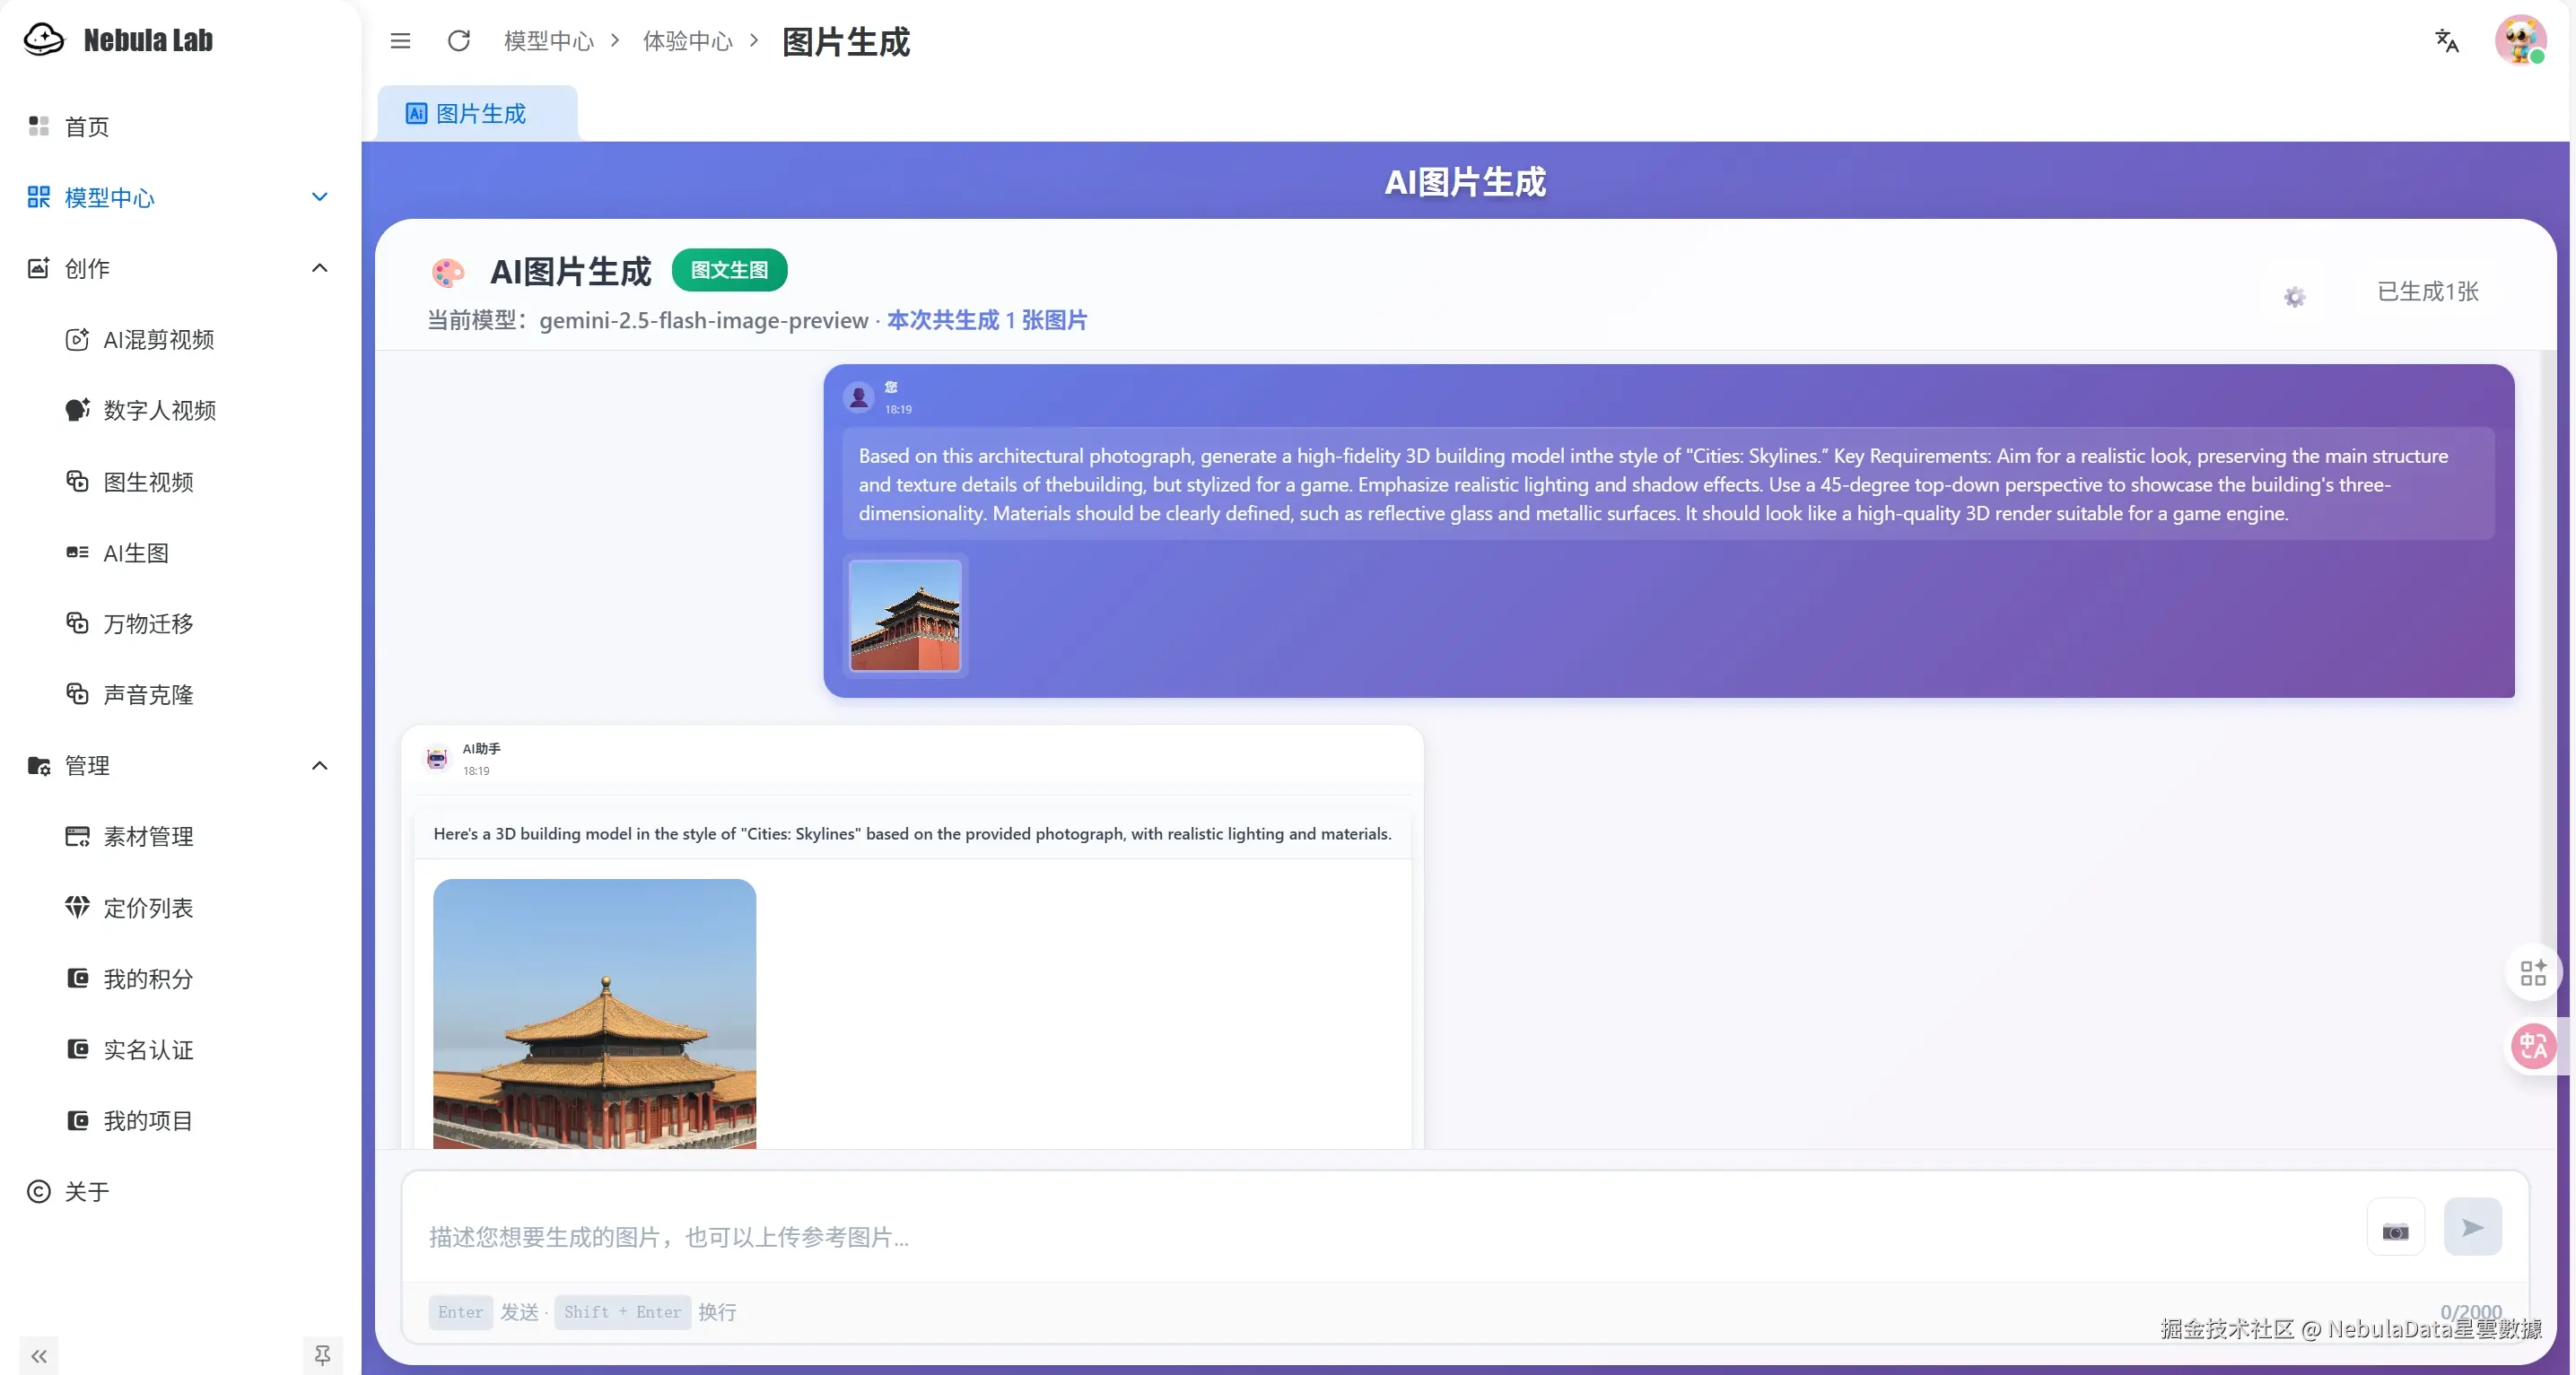
Task: Collapse the 创作 menu section
Action: pos(319,268)
